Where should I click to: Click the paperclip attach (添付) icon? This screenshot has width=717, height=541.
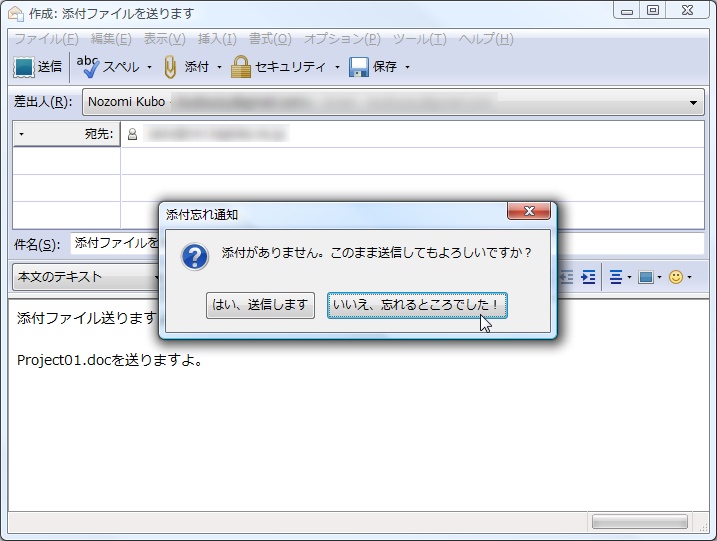(x=170, y=67)
